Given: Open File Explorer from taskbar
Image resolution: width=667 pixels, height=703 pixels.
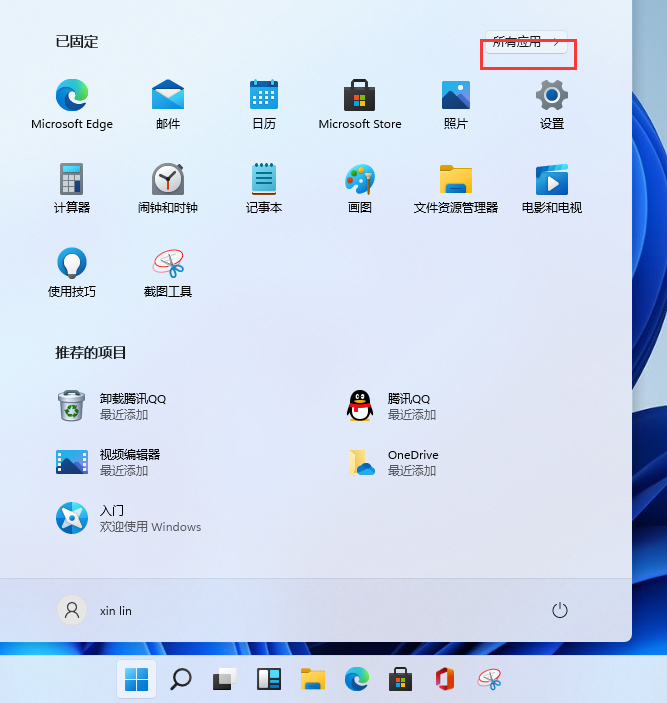Looking at the screenshot, I should (312, 679).
